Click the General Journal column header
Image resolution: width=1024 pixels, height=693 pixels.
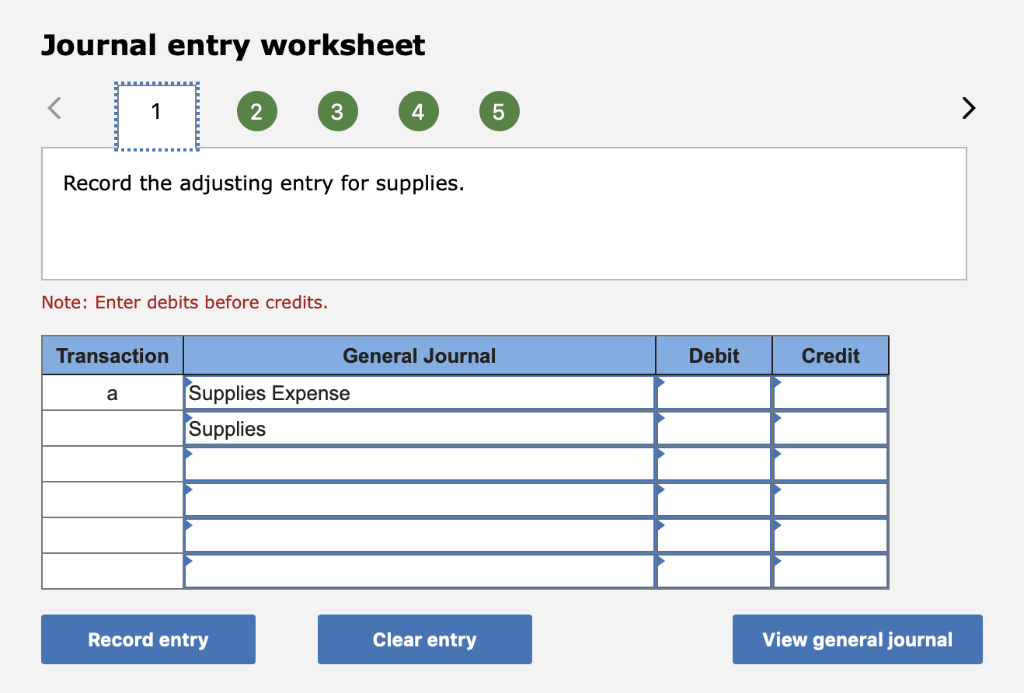419,356
